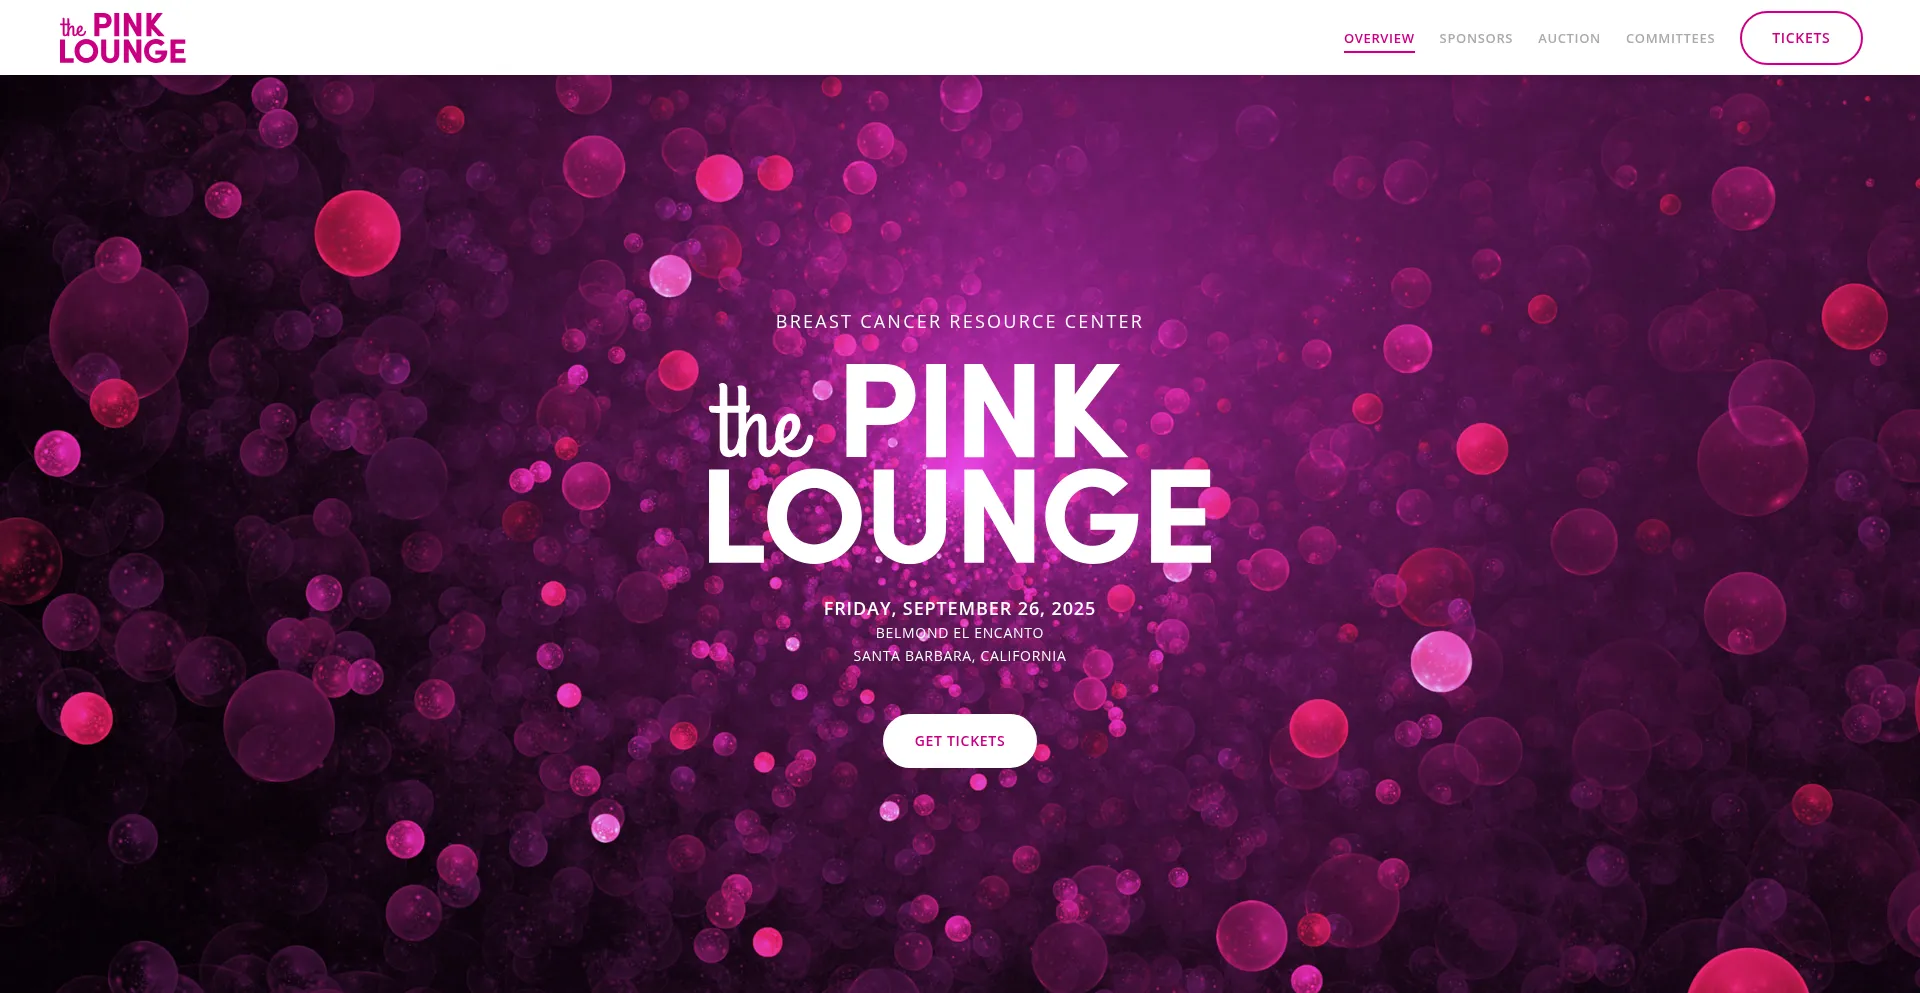Click the Pink Lounge logo in the header
Screen dimensions: 1920x993
[123, 38]
